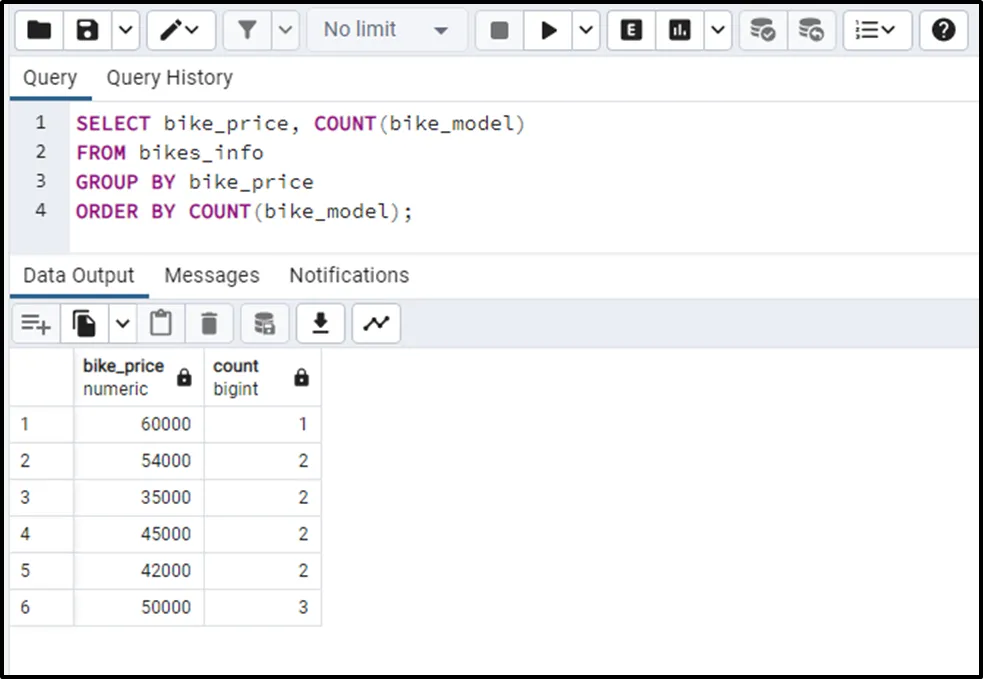Switch to the Query History tab

pos(169,78)
